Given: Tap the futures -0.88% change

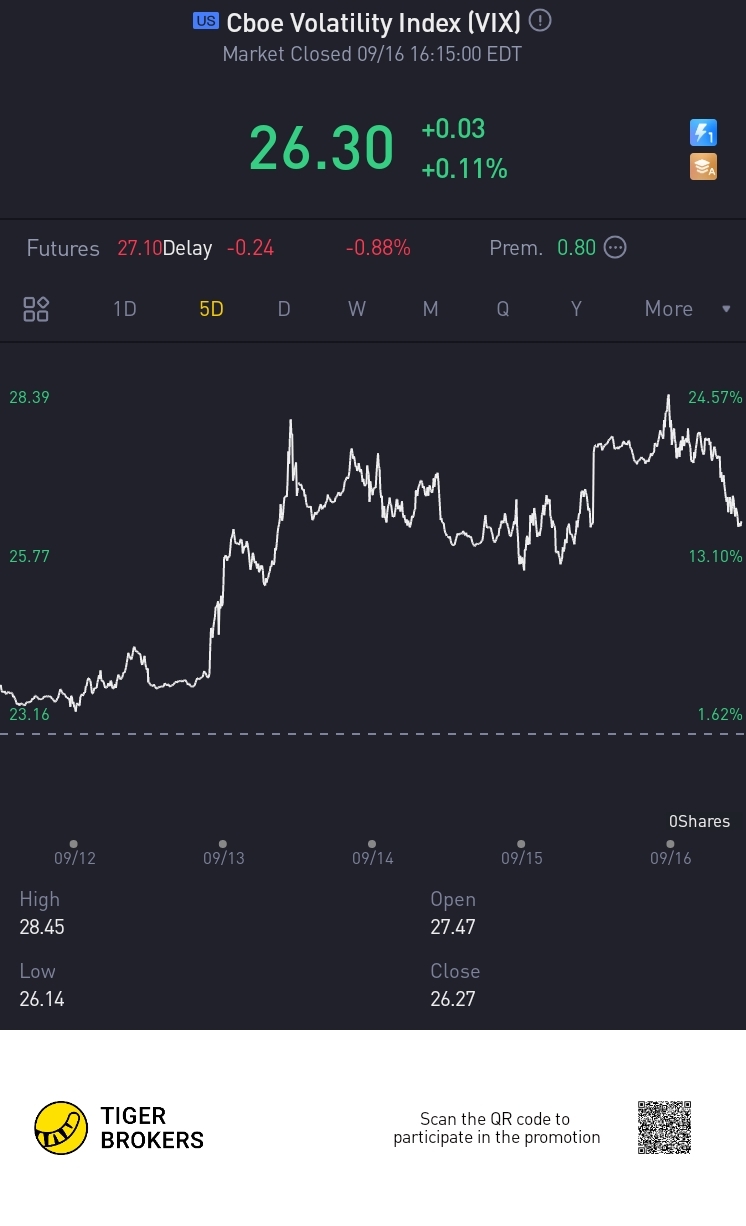Looking at the screenshot, I should click(x=378, y=248).
